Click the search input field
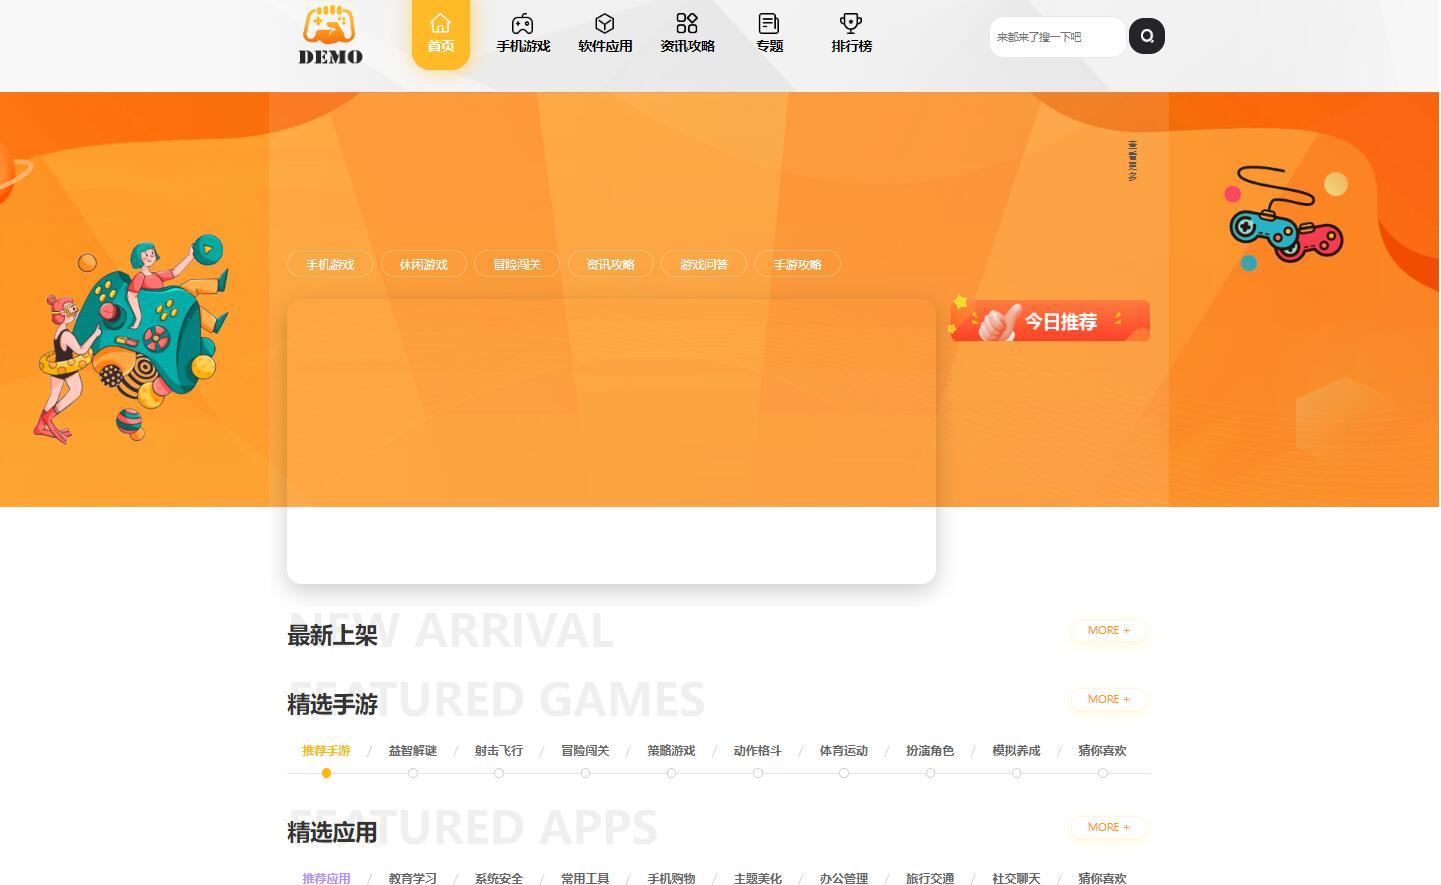The height and width of the screenshot is (885, 1441). [x=1056, y=37]
